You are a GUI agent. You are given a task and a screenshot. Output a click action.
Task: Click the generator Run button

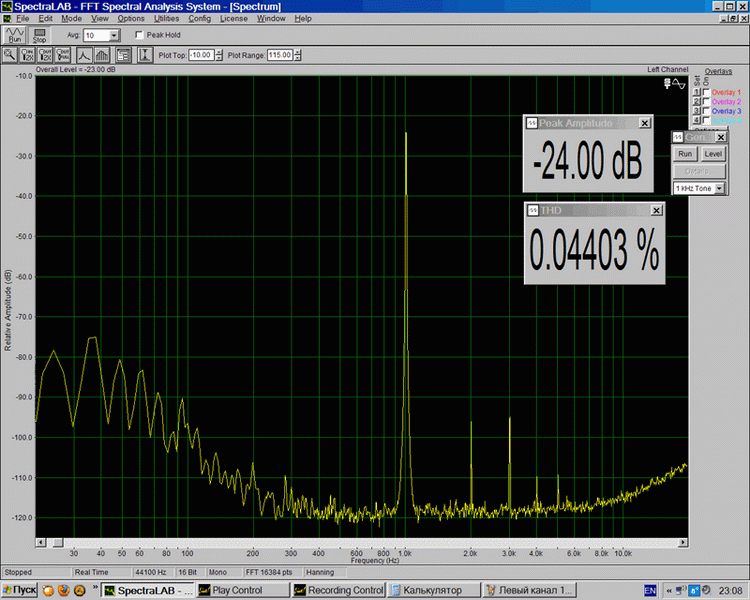pyautogui.click(x=685, y=154)
